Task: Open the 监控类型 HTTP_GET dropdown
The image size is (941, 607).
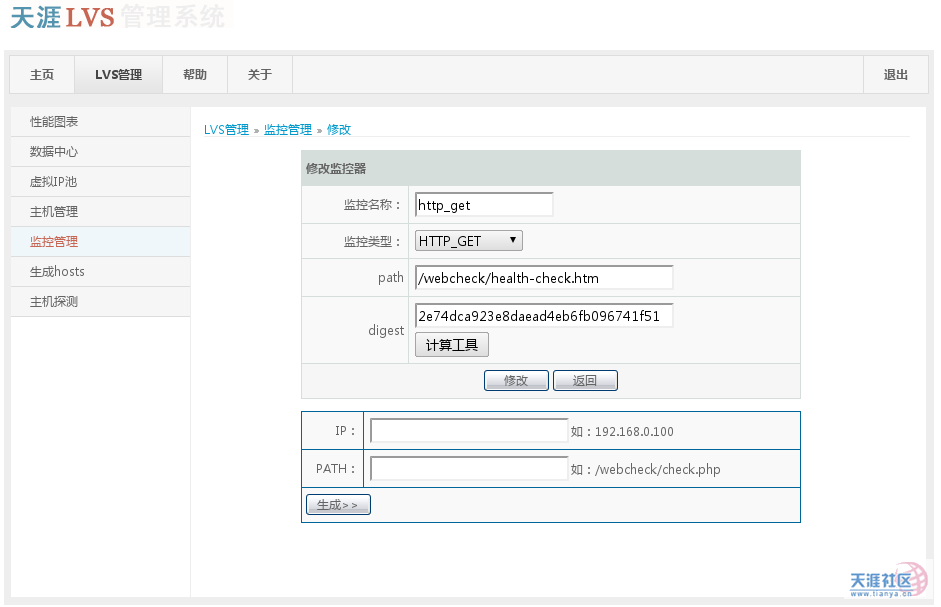Action: tap(468, 241)
